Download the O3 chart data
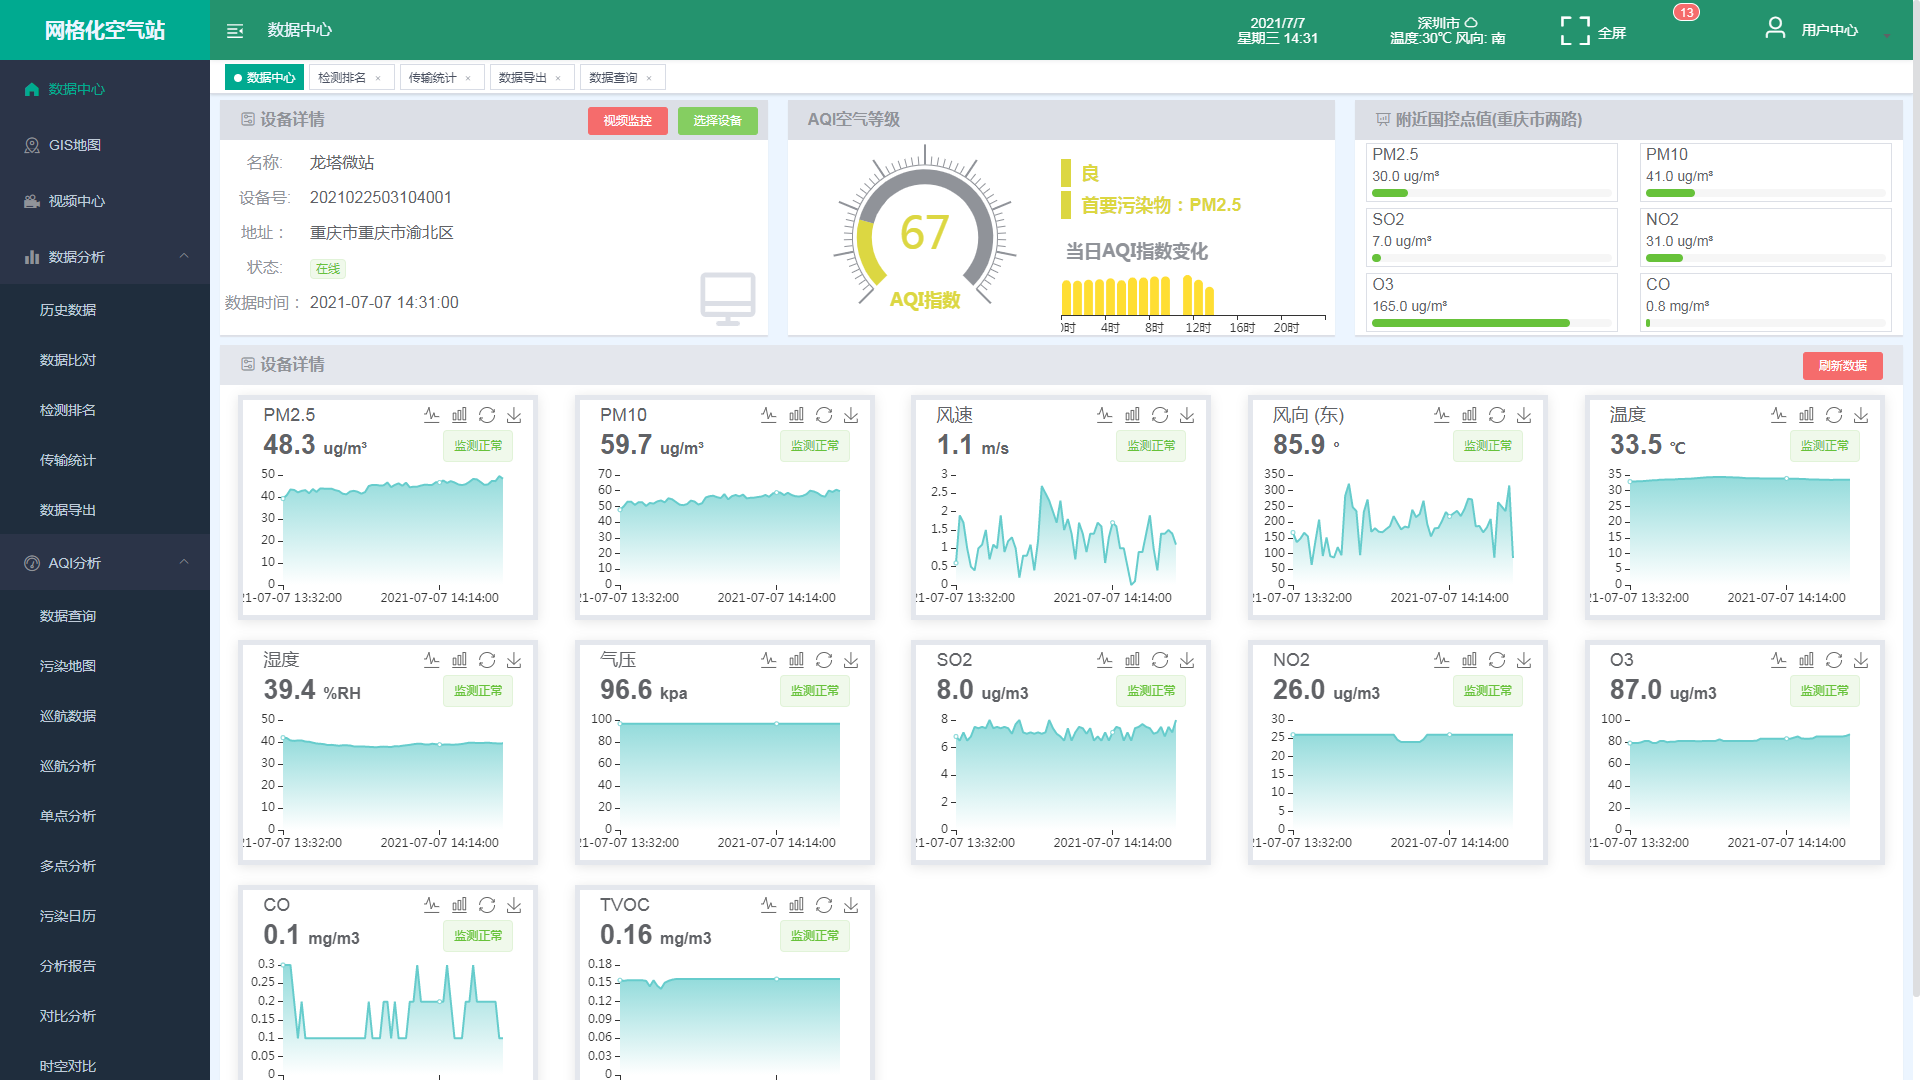1920x1080 pixels. coord(1861,660)
